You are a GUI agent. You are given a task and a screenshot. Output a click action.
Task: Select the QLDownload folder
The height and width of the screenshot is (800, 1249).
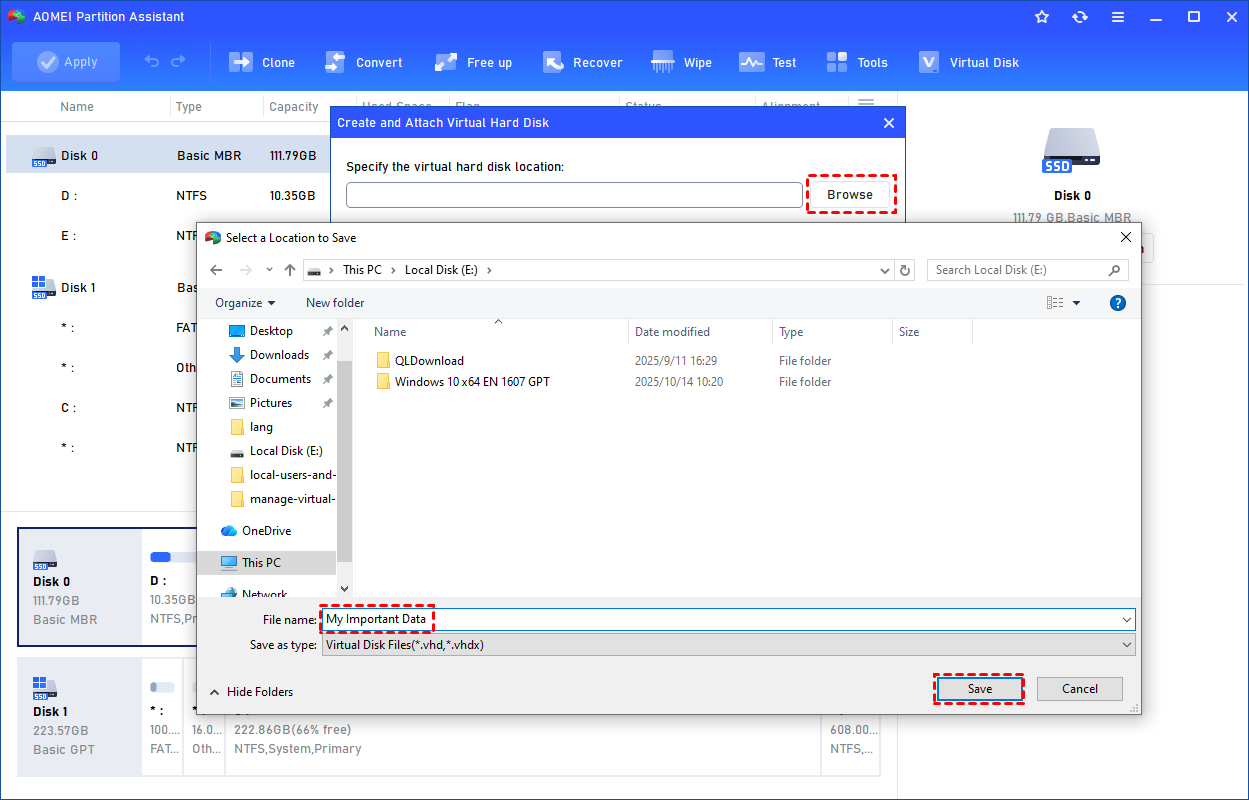(x=429, y=361)
